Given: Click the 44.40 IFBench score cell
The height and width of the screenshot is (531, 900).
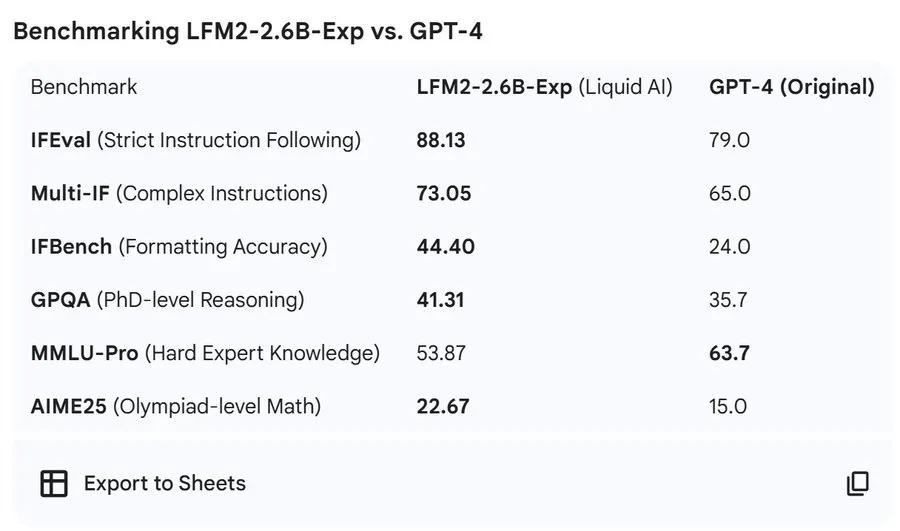Looking at the screenshot, I should point(445,247).
